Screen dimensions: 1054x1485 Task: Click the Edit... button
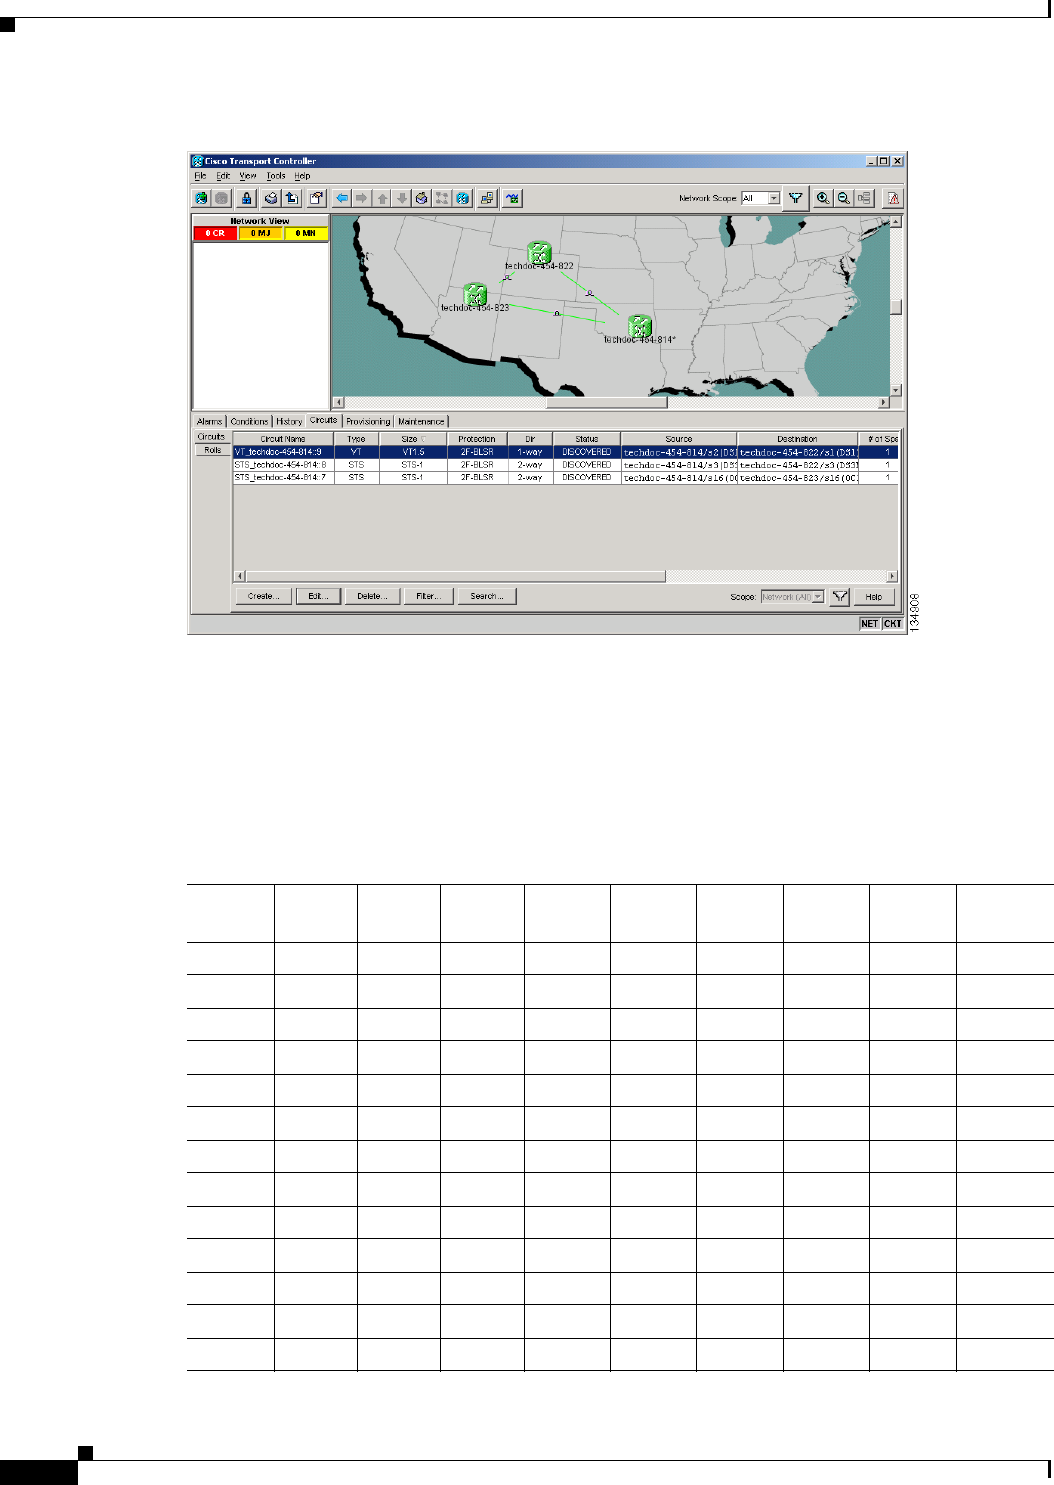pyautogui.click(x=318, y=596)
